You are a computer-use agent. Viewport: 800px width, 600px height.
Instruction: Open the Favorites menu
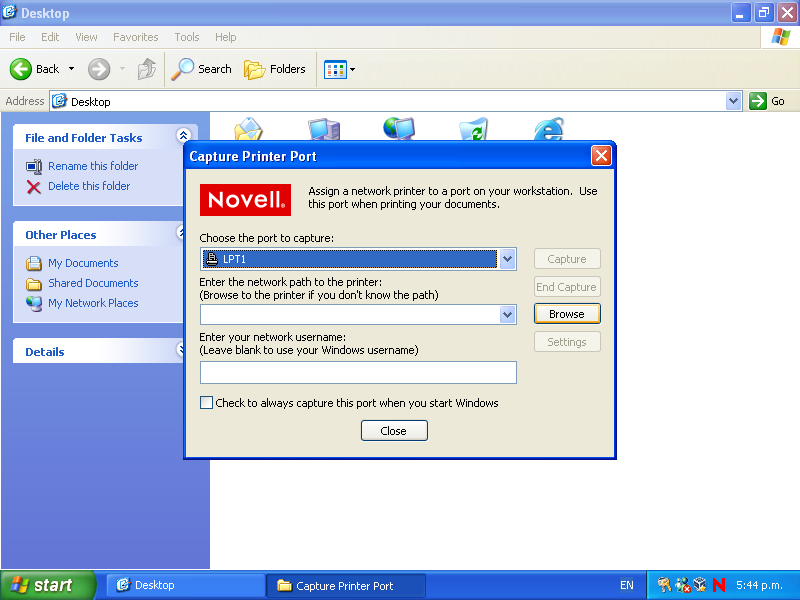pos(136,37)
